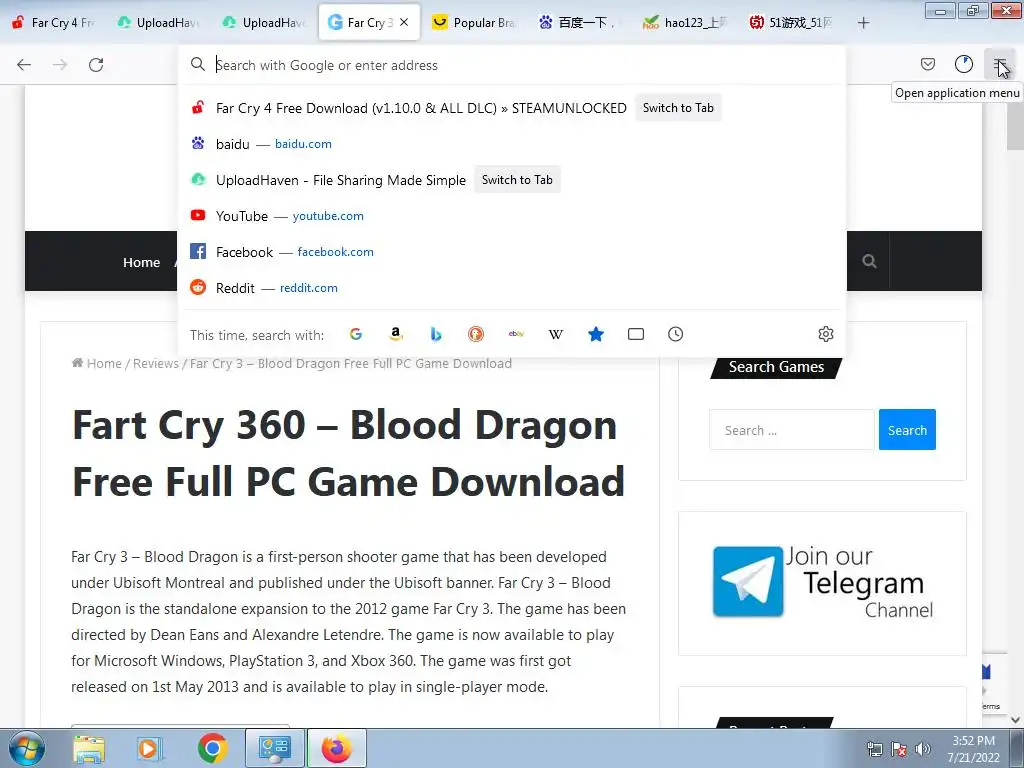1024x768 pixels.
Task: Launch Chrome from the taskbar
Action: coord(212,748)
